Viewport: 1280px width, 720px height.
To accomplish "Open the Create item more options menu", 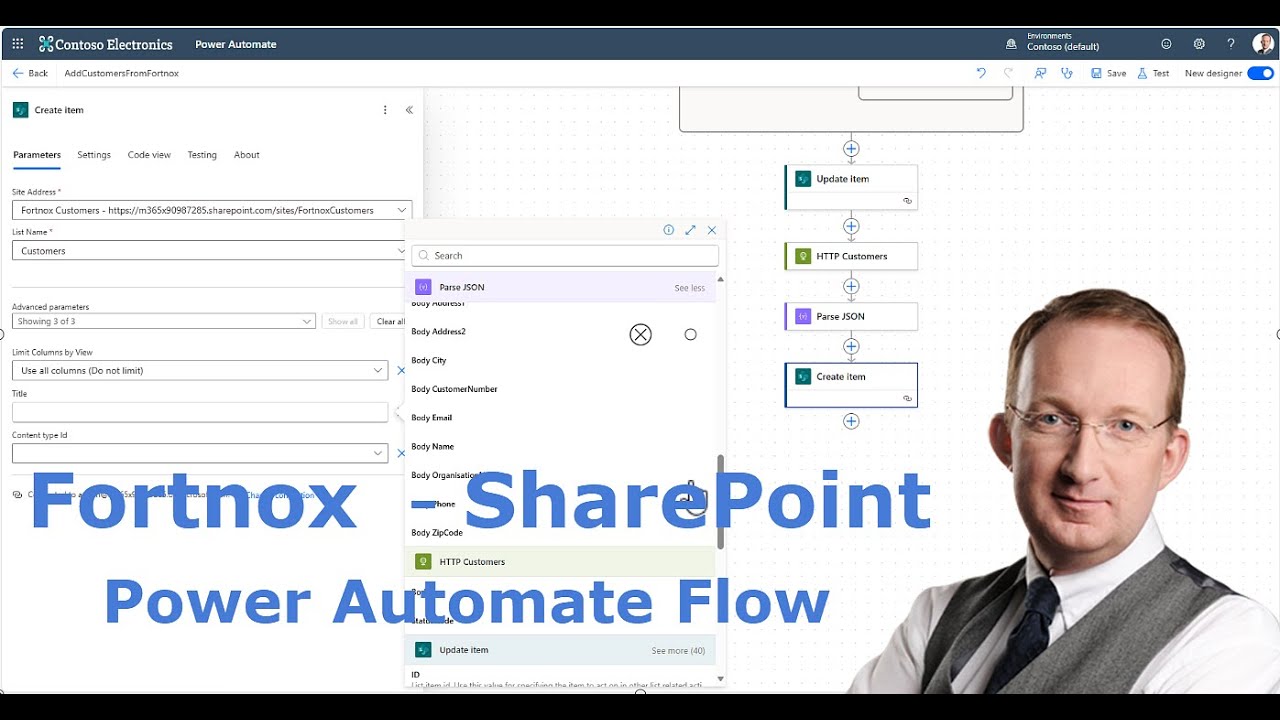I will click(385, 110).
